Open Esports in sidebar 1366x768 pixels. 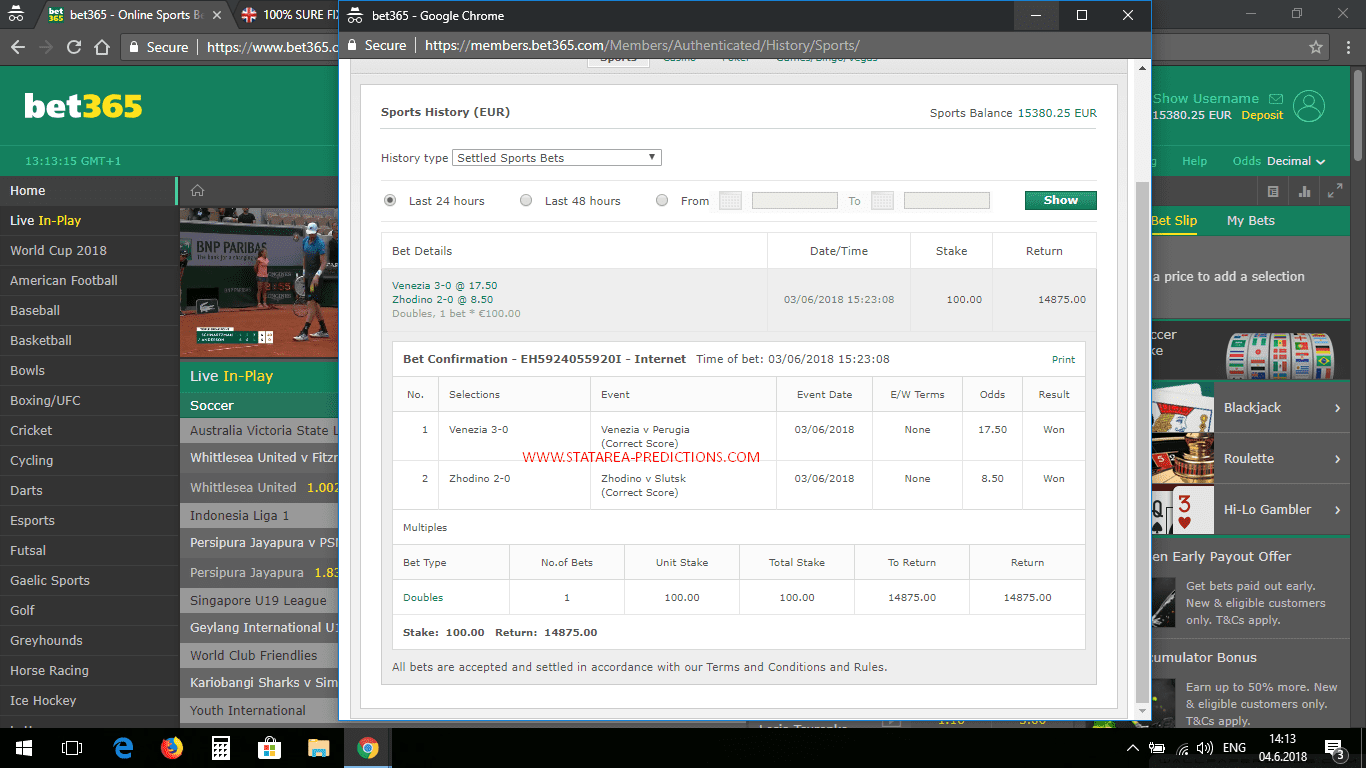click(88, 520)
